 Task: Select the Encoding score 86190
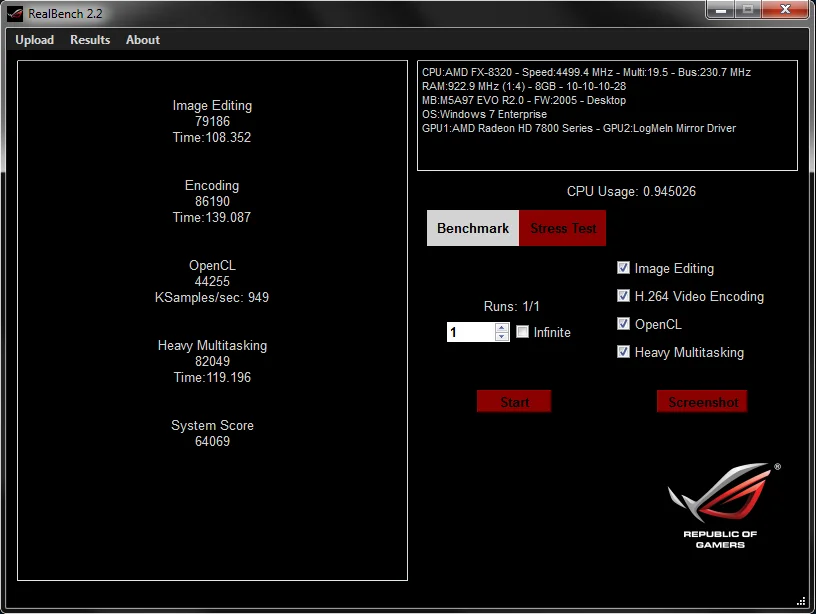(212, 201)
